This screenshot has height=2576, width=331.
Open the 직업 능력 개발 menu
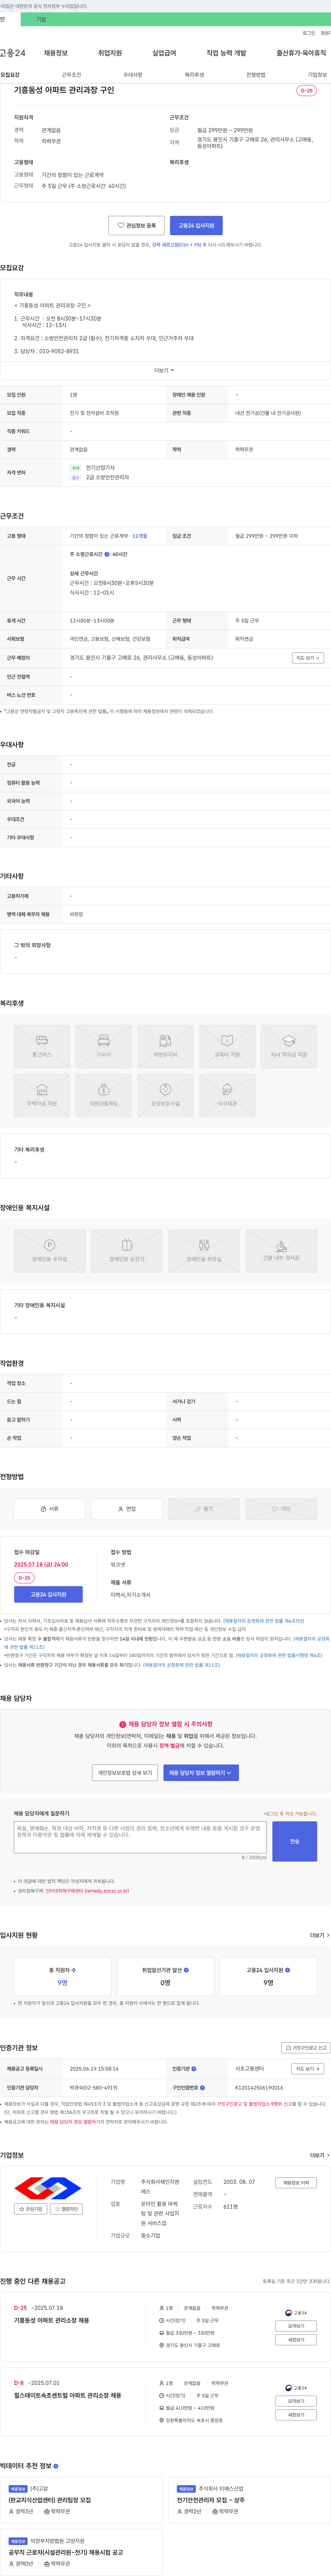[x=226, y=53]
